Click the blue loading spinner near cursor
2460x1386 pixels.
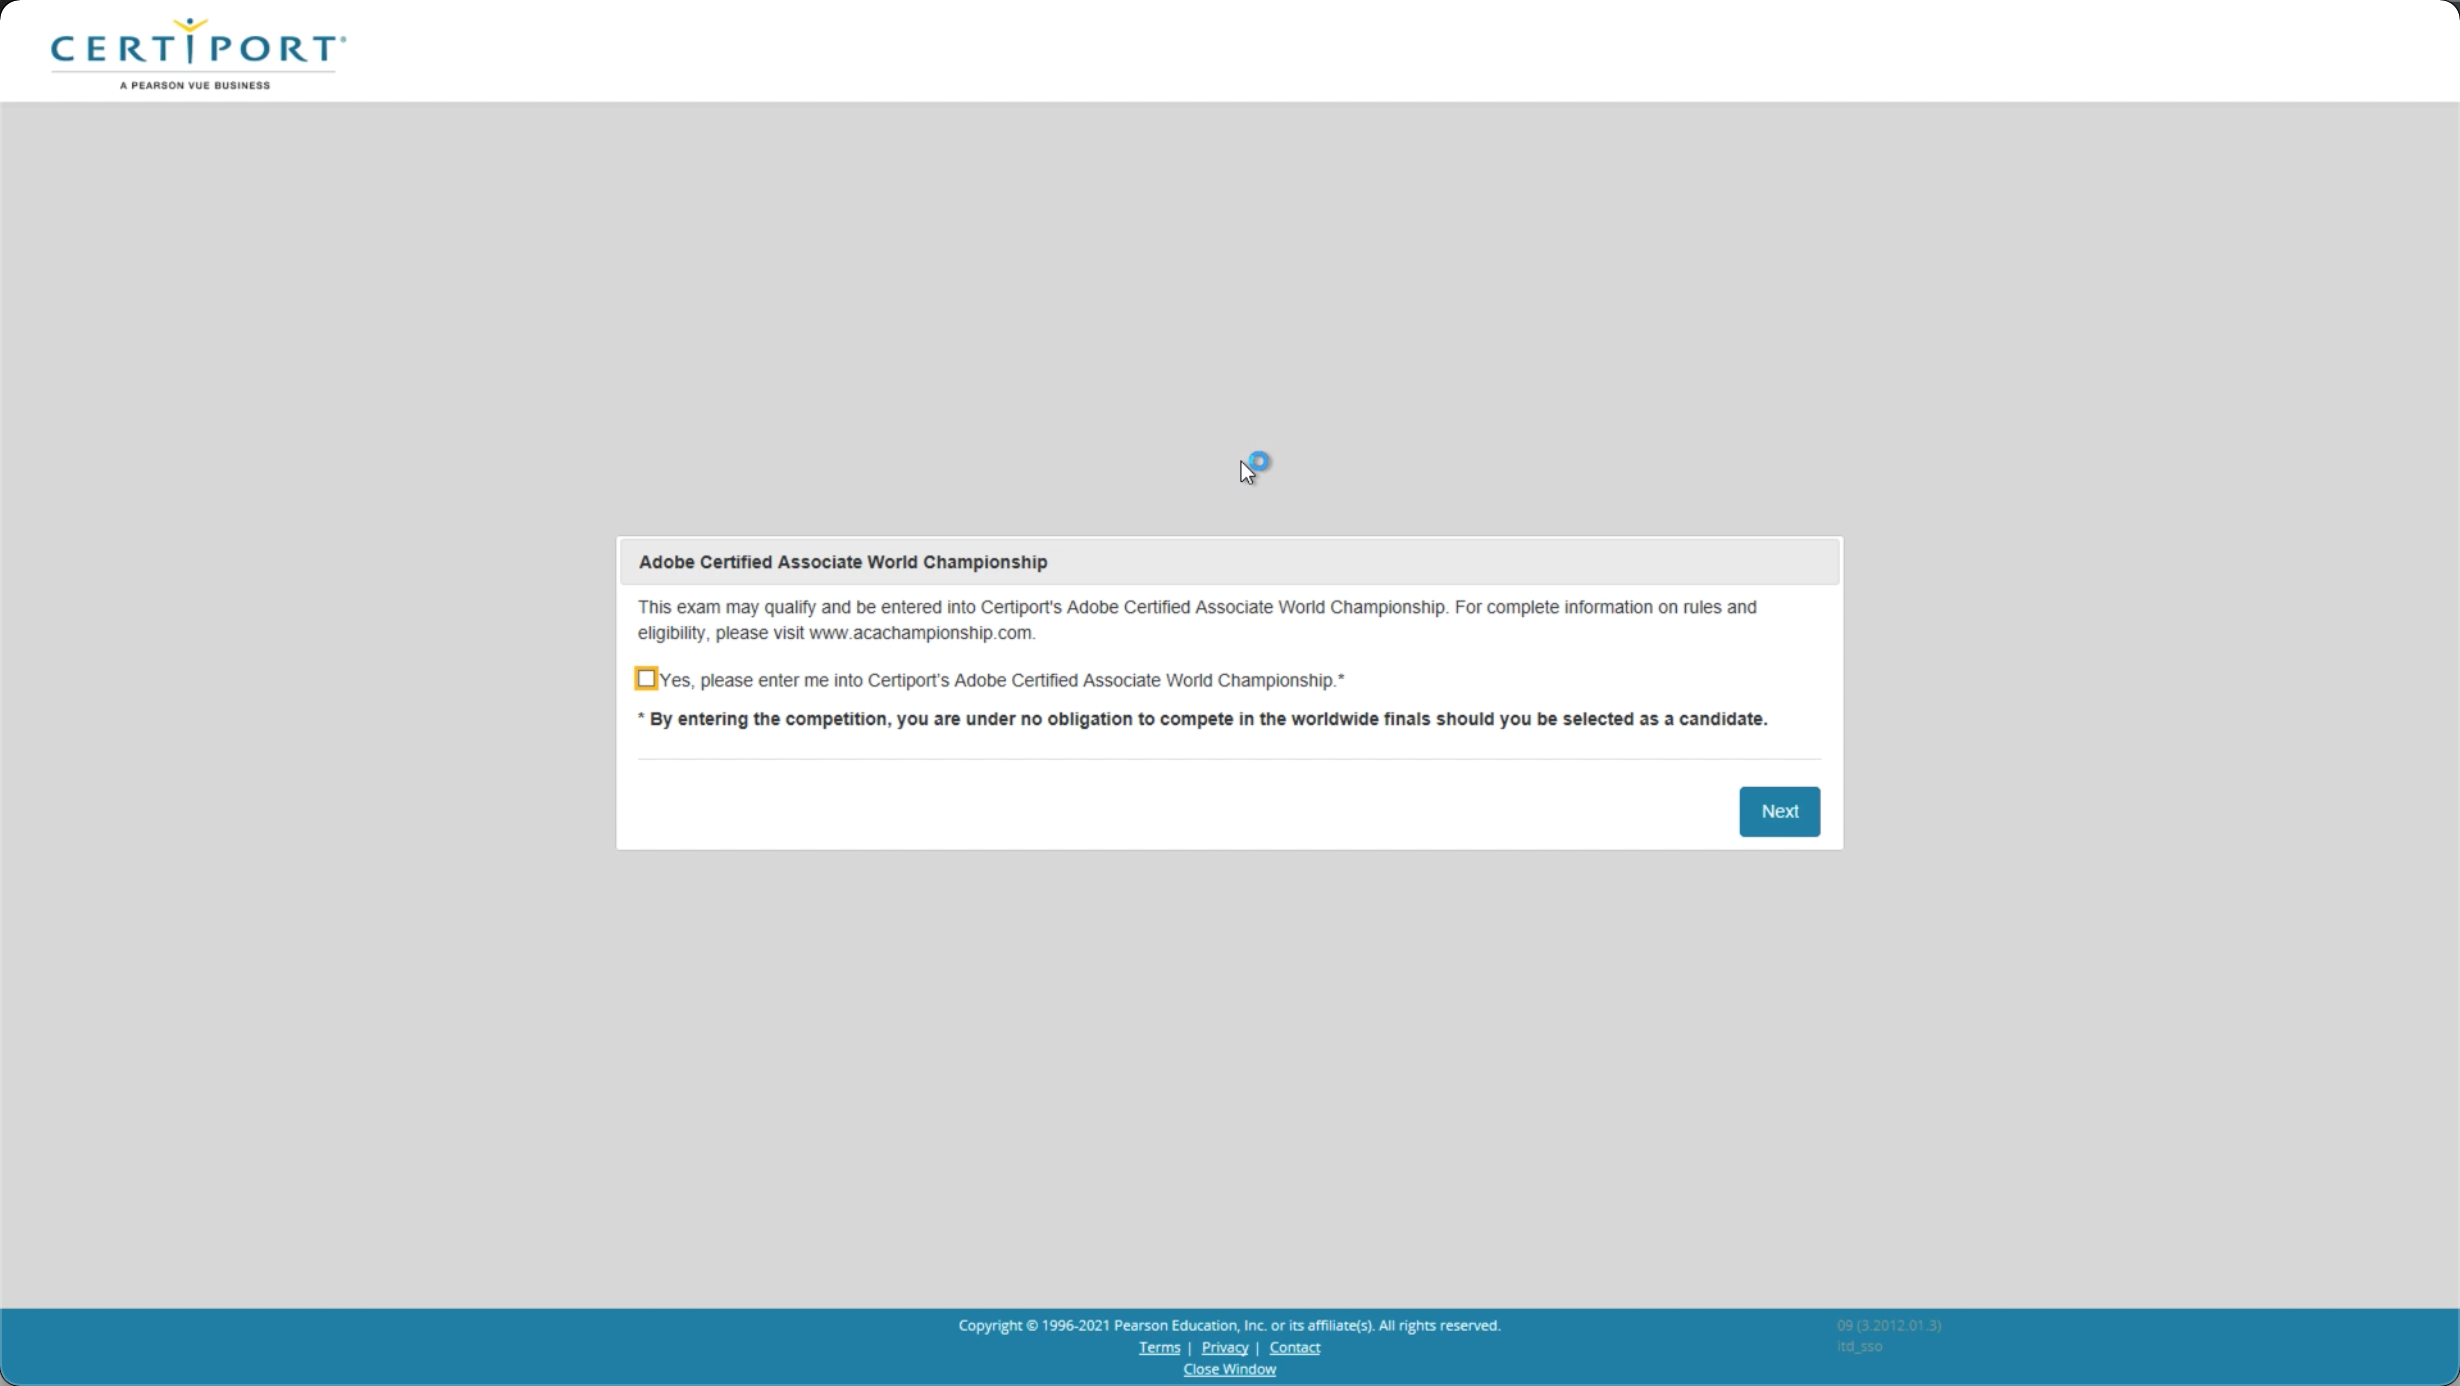click(1260, 461)
